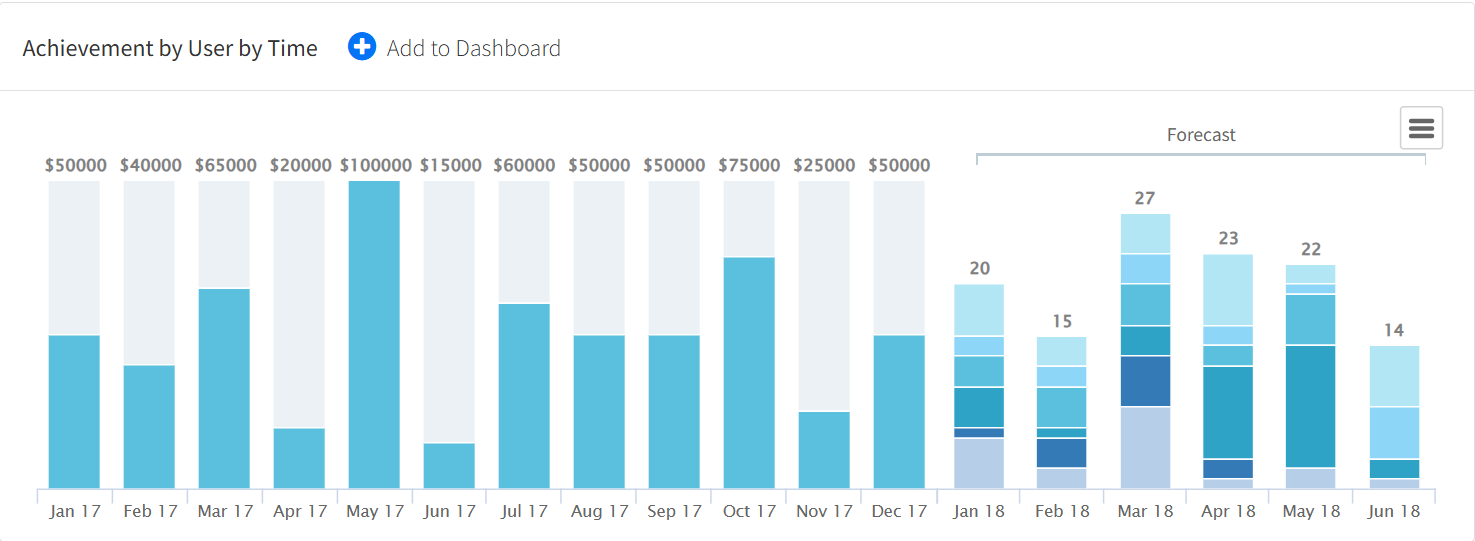Click the top light segment of Jan 18 bar
Screen dimensions: 1475x541
click(x=979, y=310)
